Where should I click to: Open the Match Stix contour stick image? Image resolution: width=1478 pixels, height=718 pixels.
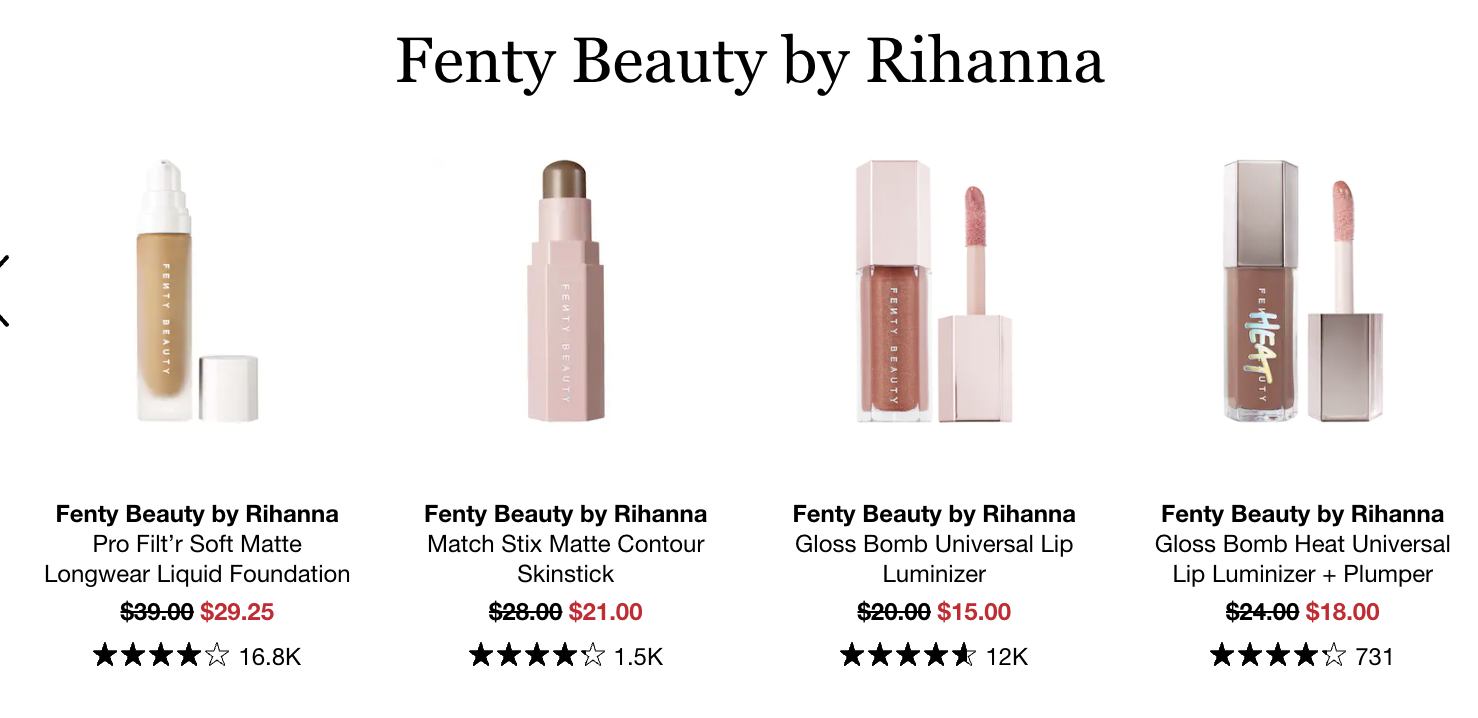565,291
